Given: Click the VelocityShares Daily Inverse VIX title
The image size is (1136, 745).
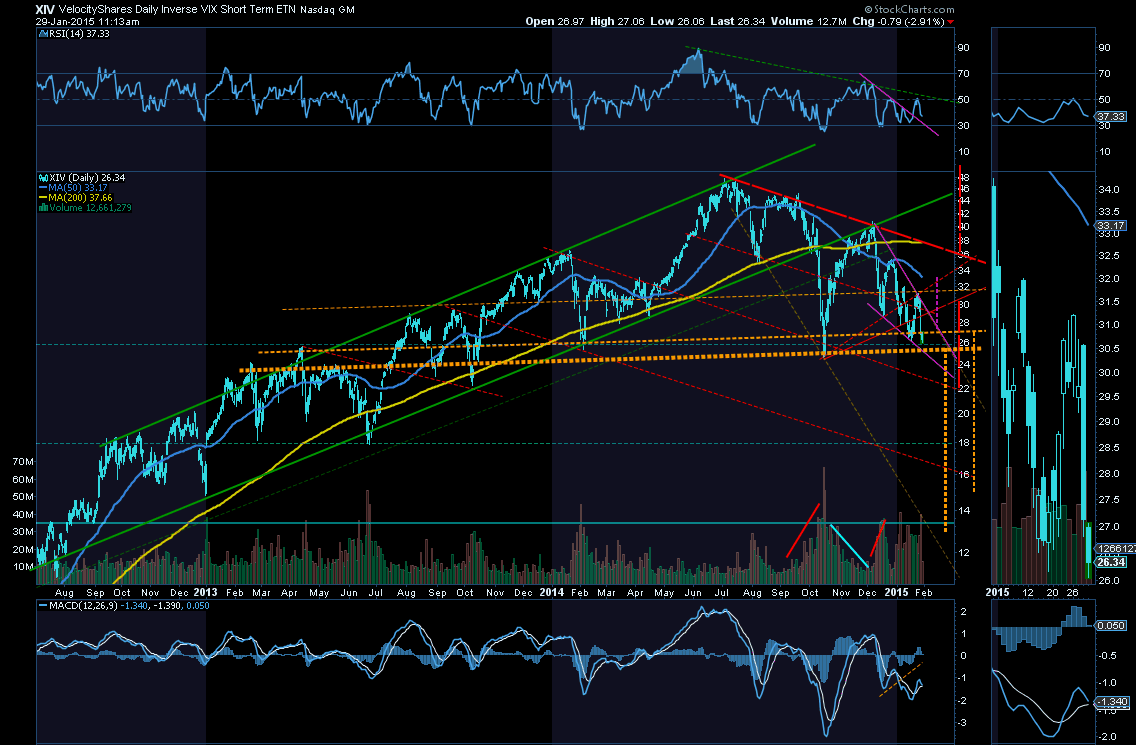Looking at the screenshot, I should 177,10.
